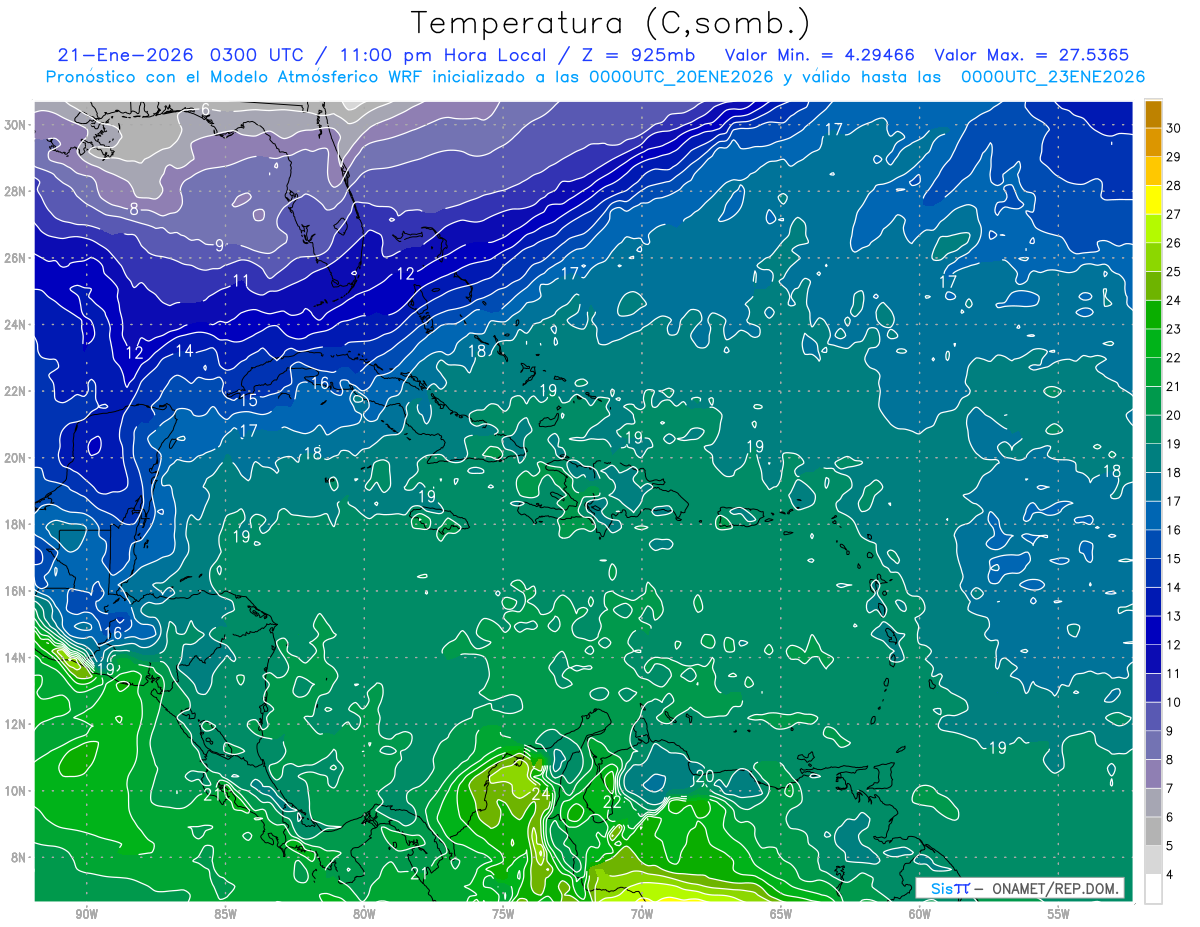Click the "11" contour label on the map
This screenshot has width=1200, height=927.
[x=240, y=281]
